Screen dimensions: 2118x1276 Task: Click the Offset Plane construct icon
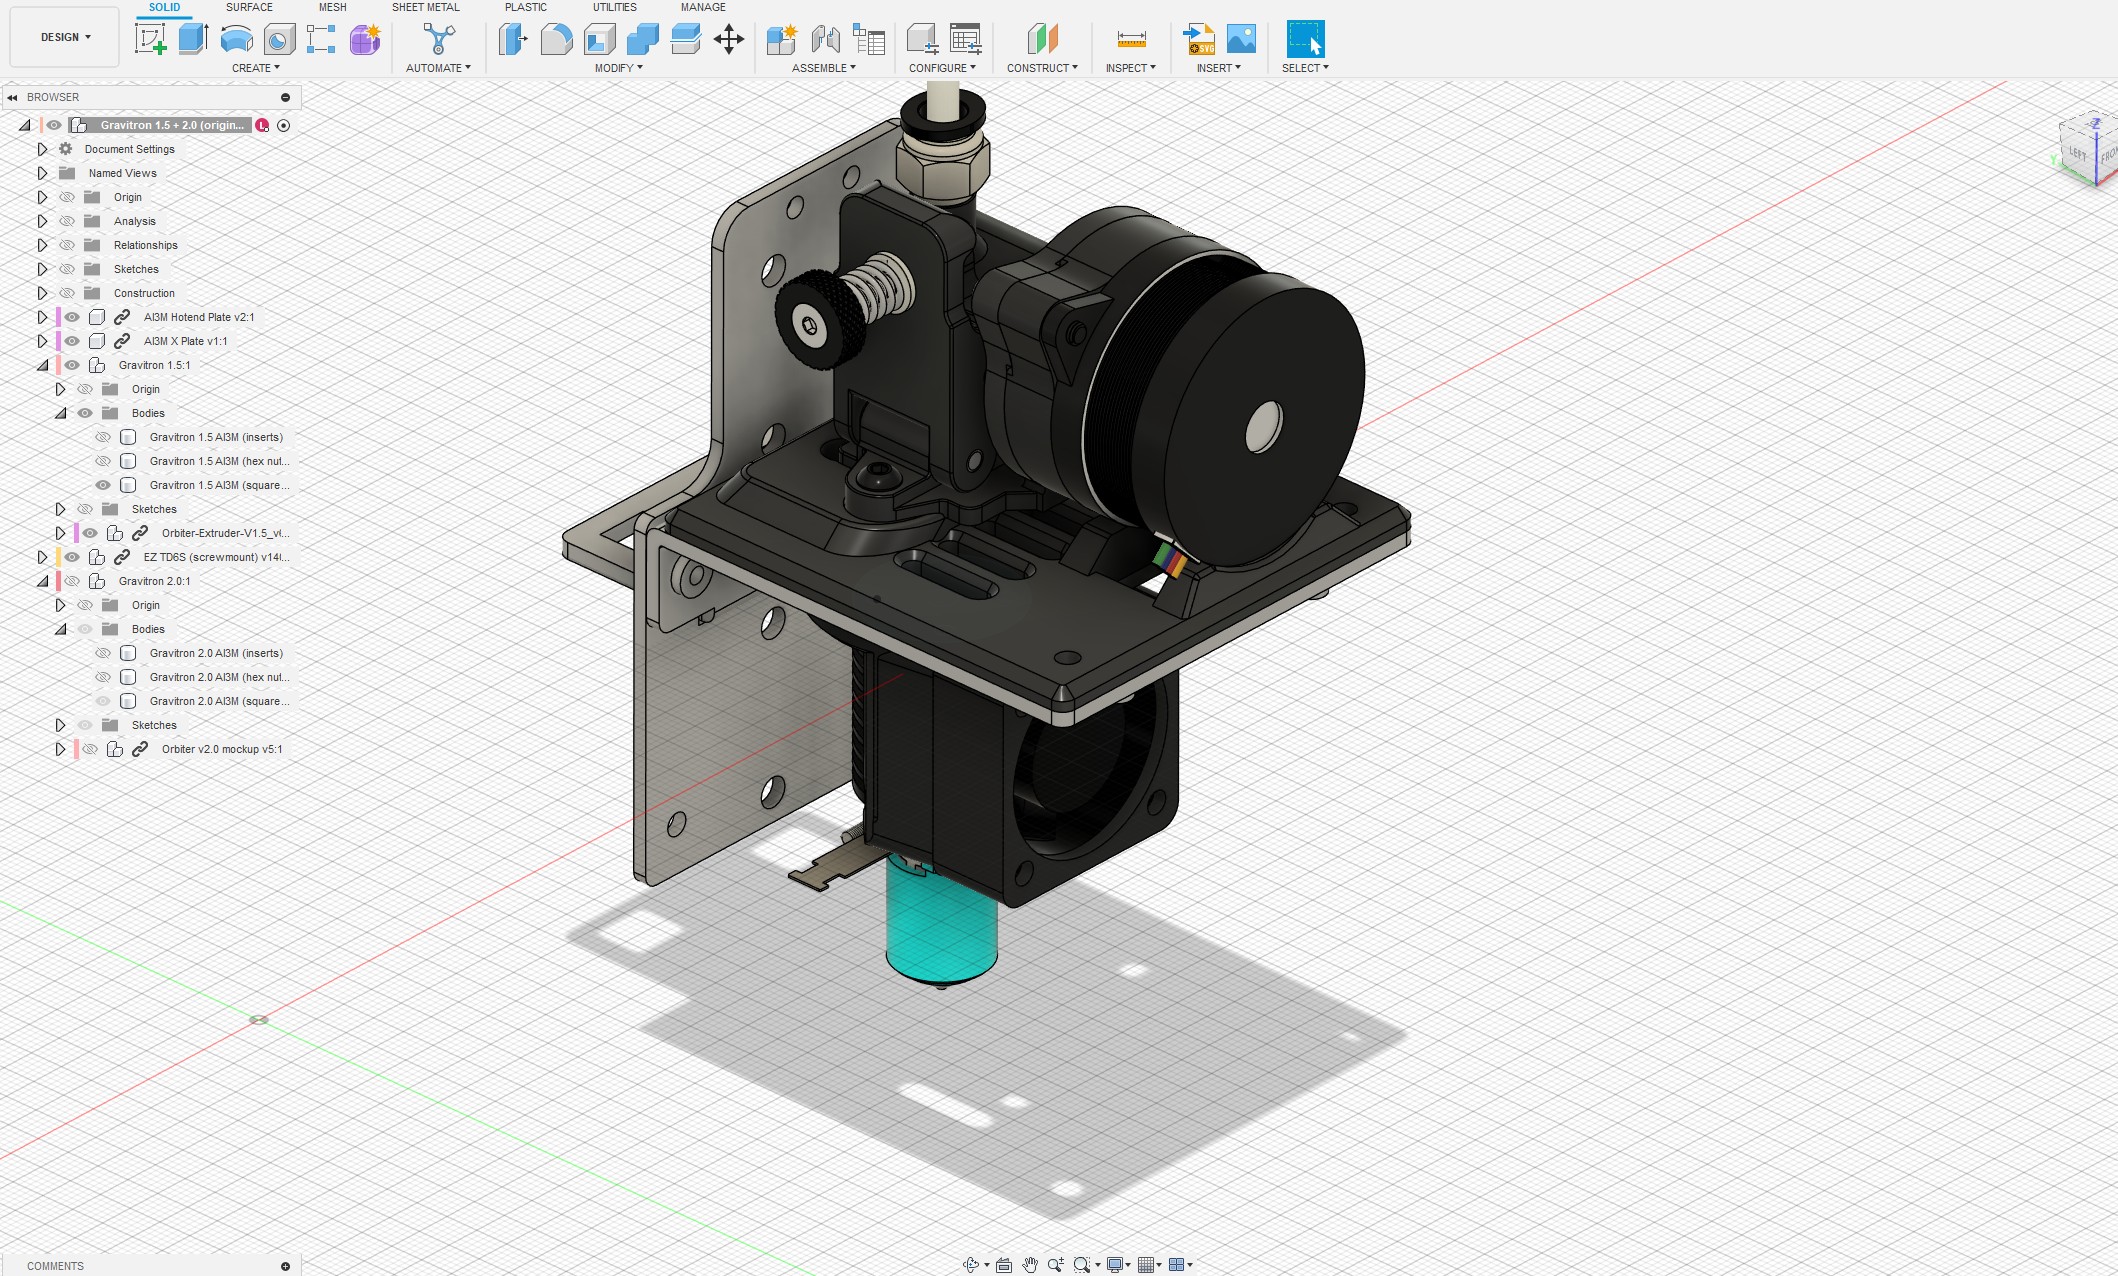tap(1042, 39)
